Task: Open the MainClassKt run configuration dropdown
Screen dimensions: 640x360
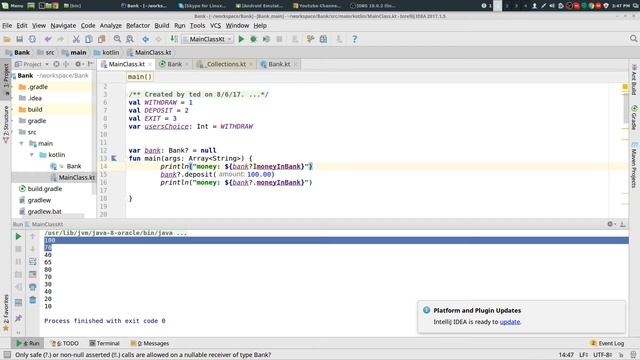Action: point(207,39)
